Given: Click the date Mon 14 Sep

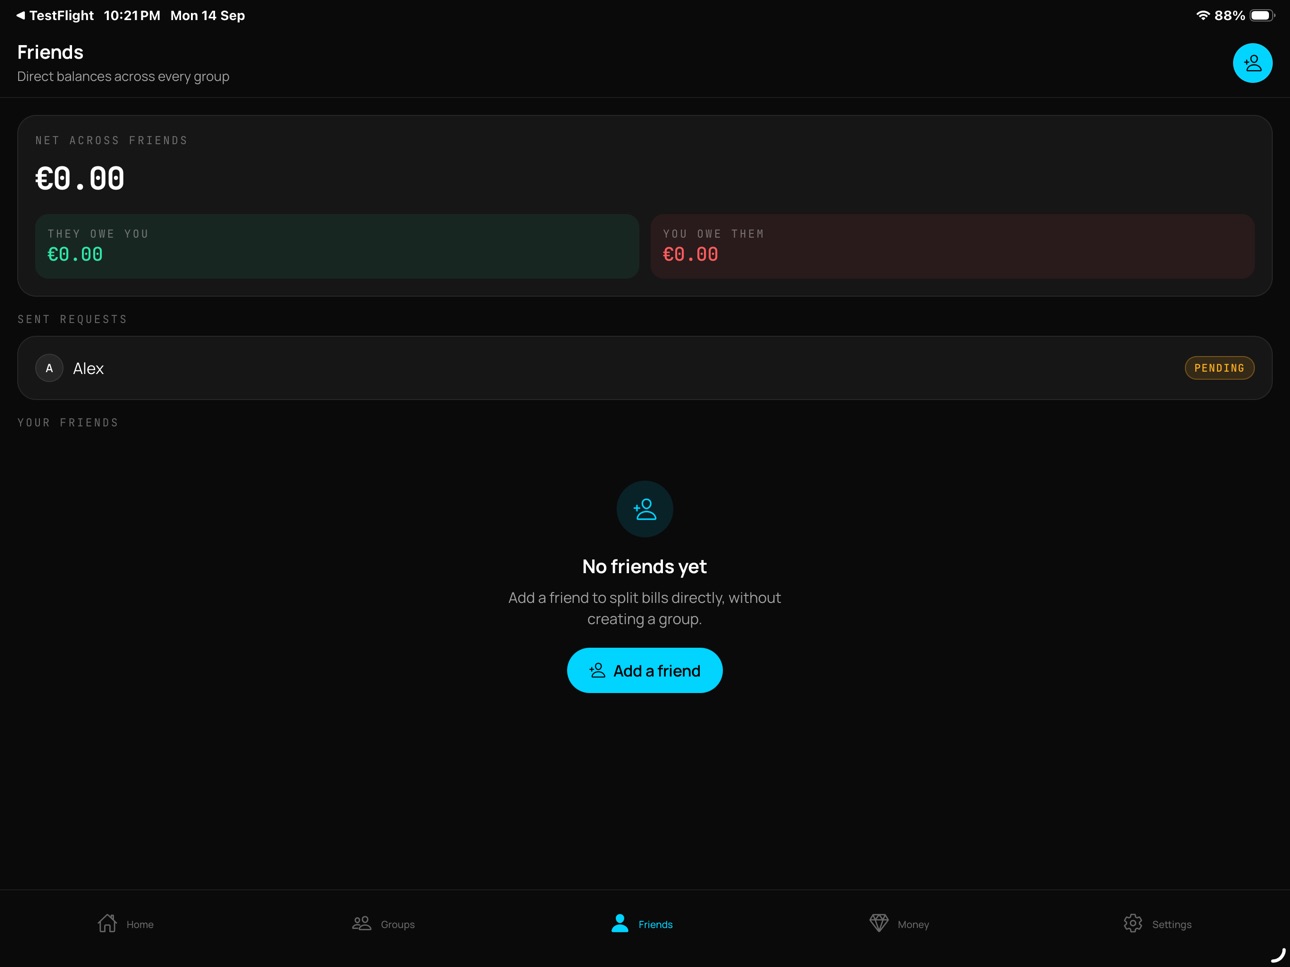Looking at the screenshot, I should point(208,16).
